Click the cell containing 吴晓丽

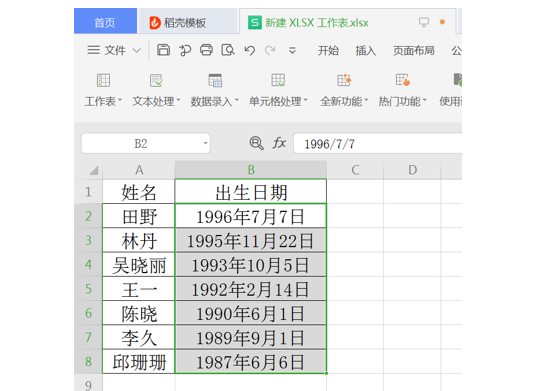tap(139, 264)
